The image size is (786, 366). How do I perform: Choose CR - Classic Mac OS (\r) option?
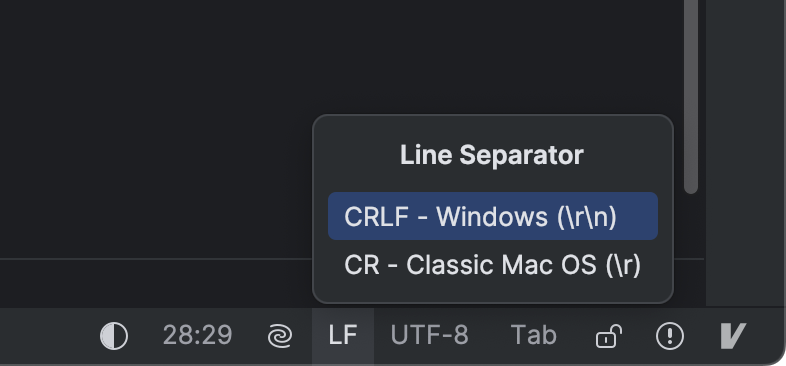tap(493, 265)
